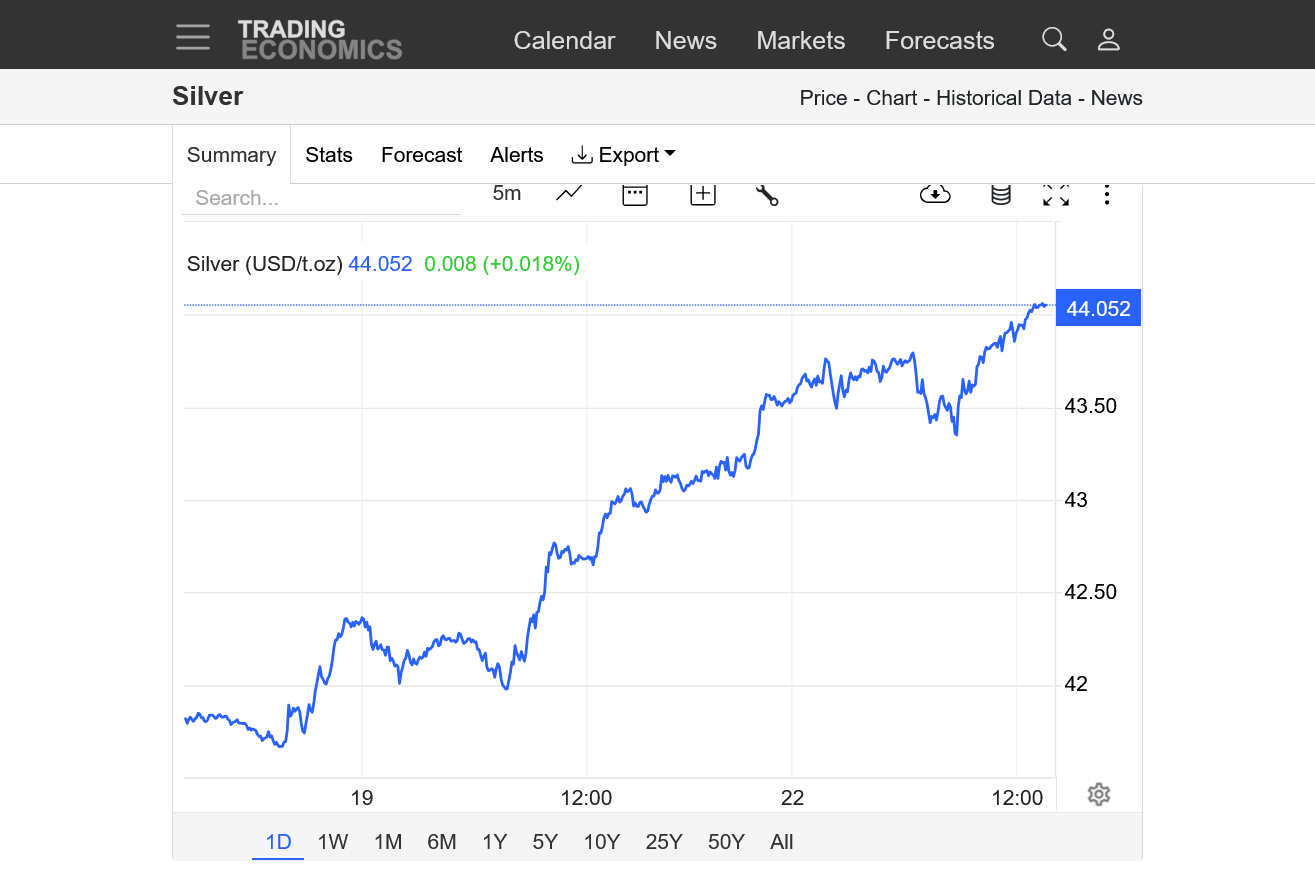1315x891 pixels.
Task: Switch to the Stats tab
Action: pos(329,155)
